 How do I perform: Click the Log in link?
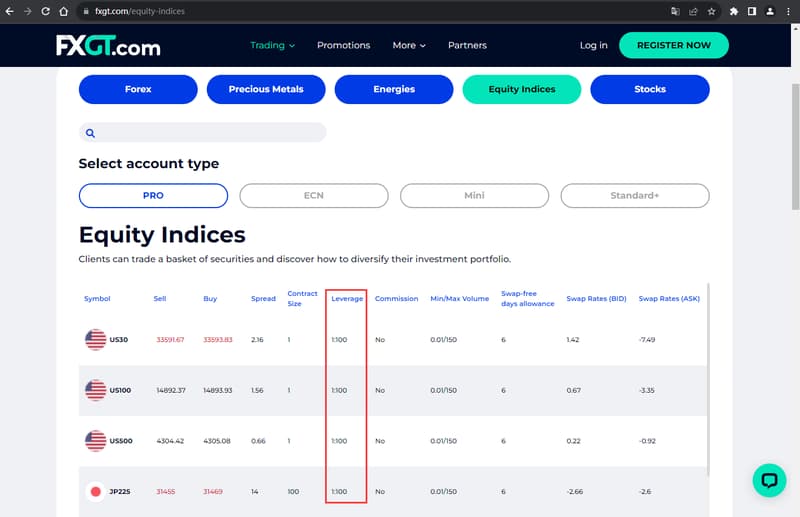593,45
